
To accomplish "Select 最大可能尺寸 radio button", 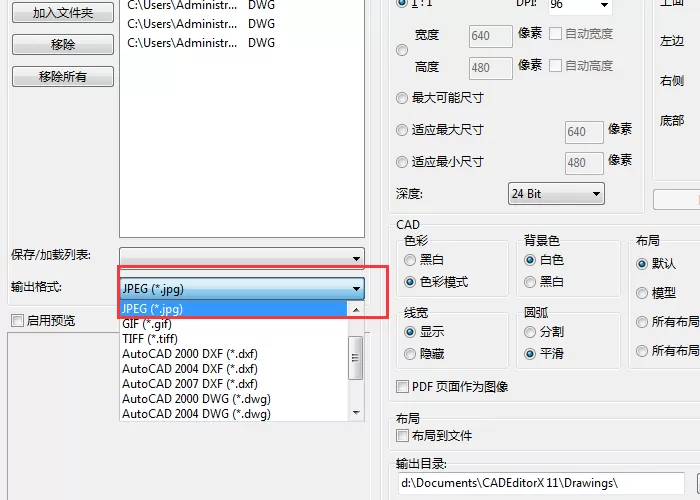I will [x=402, y=98].
